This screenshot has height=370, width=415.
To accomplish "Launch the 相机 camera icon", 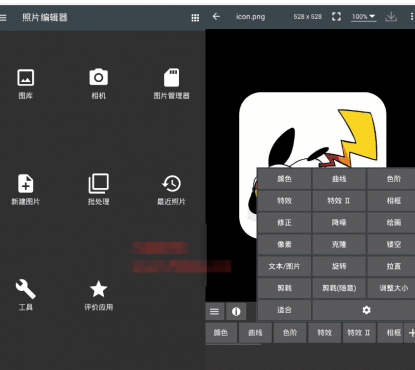I will 99,77.
